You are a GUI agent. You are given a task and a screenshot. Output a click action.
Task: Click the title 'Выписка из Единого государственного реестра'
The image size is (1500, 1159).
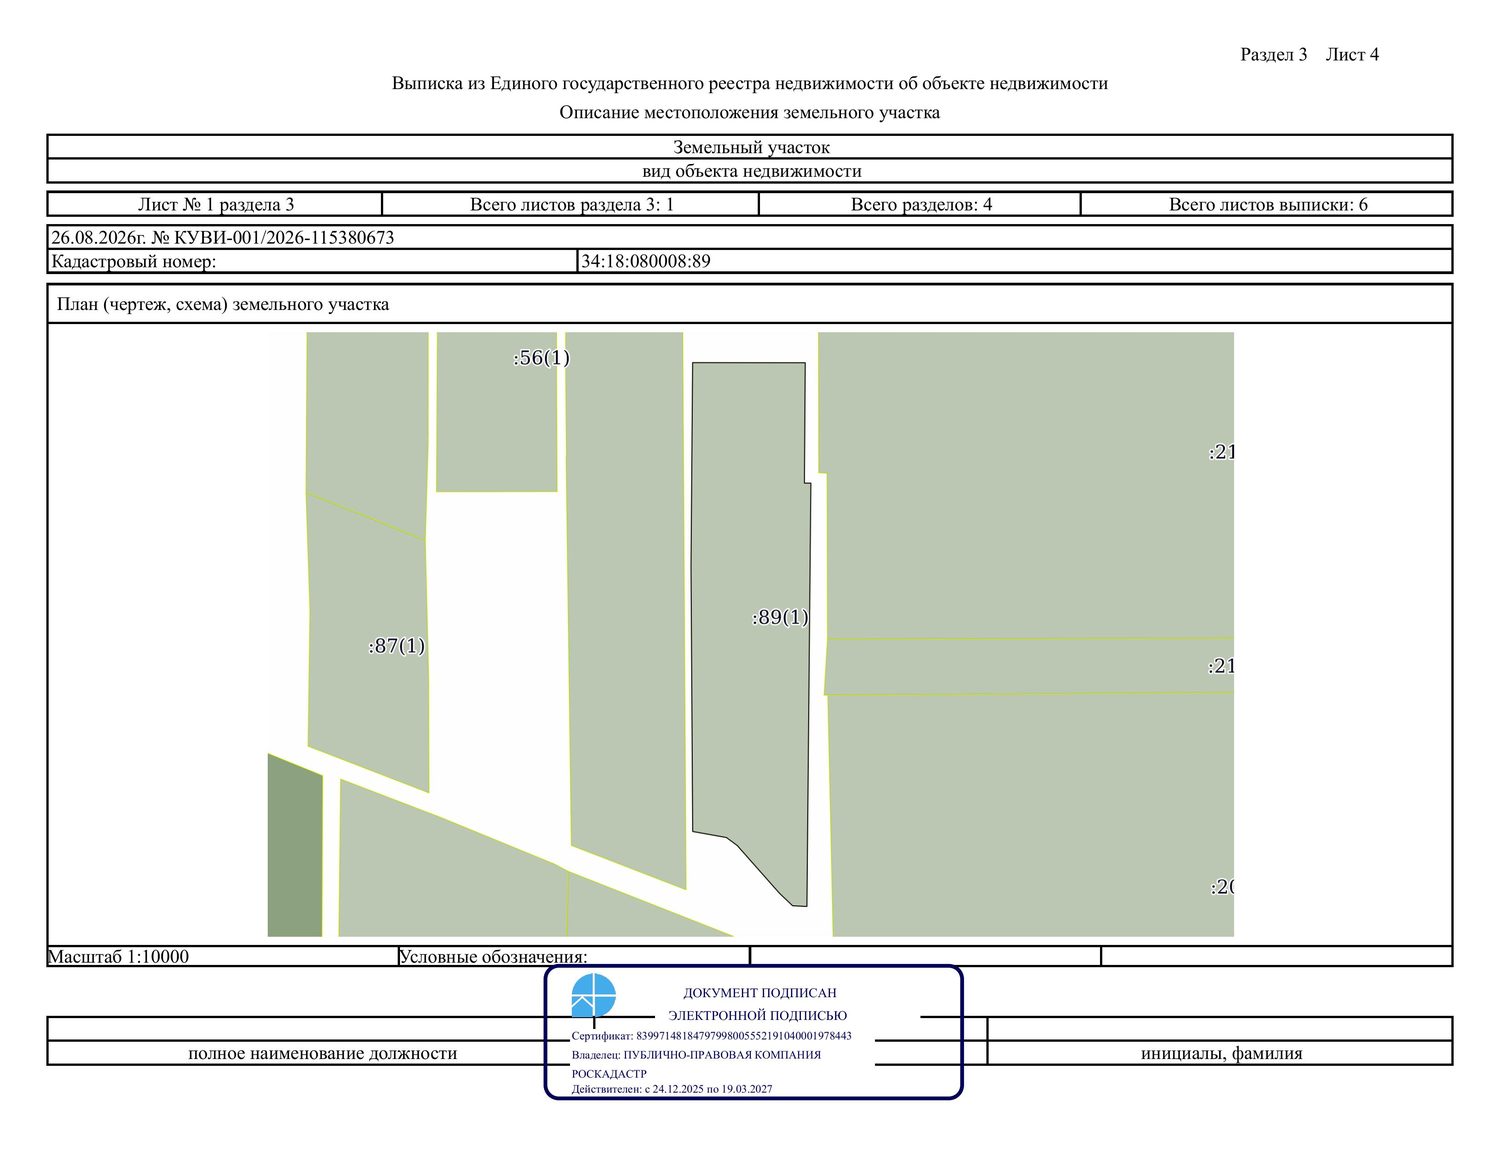(750, 83)
